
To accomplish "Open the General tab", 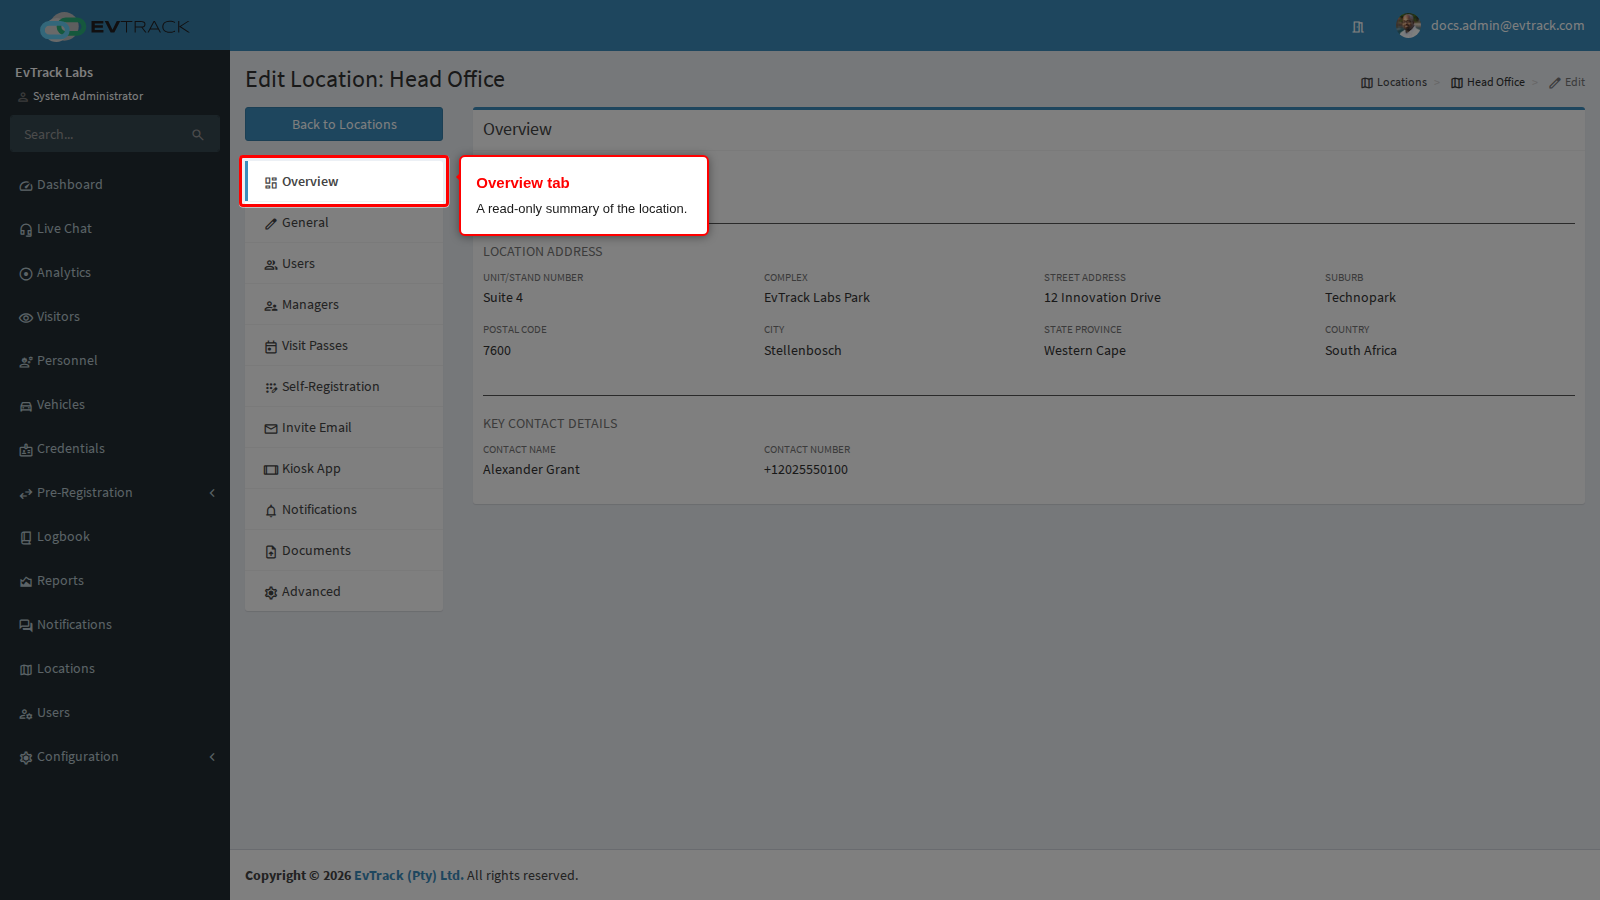I will [x=344, y=223].
